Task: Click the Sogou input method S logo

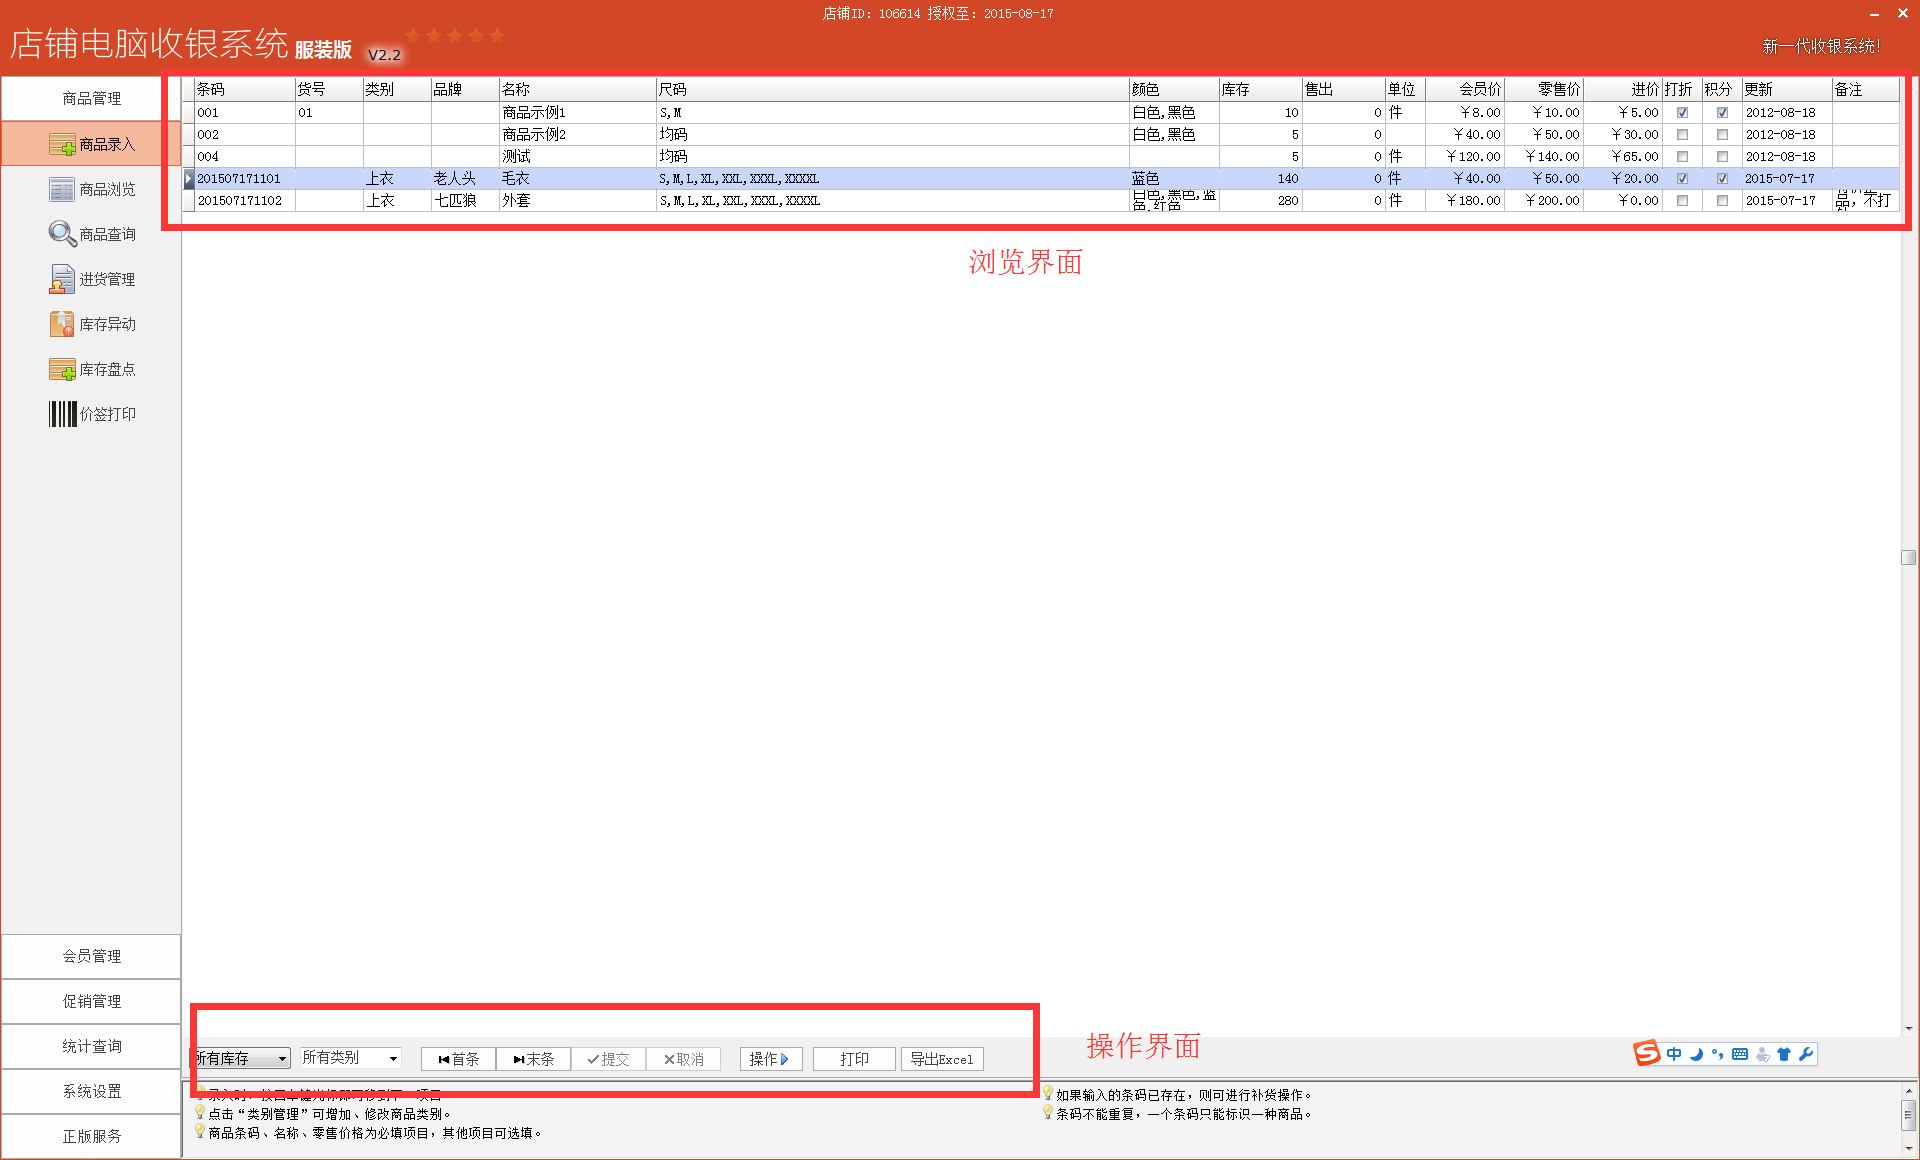Action: [x=1646, y=1053]
